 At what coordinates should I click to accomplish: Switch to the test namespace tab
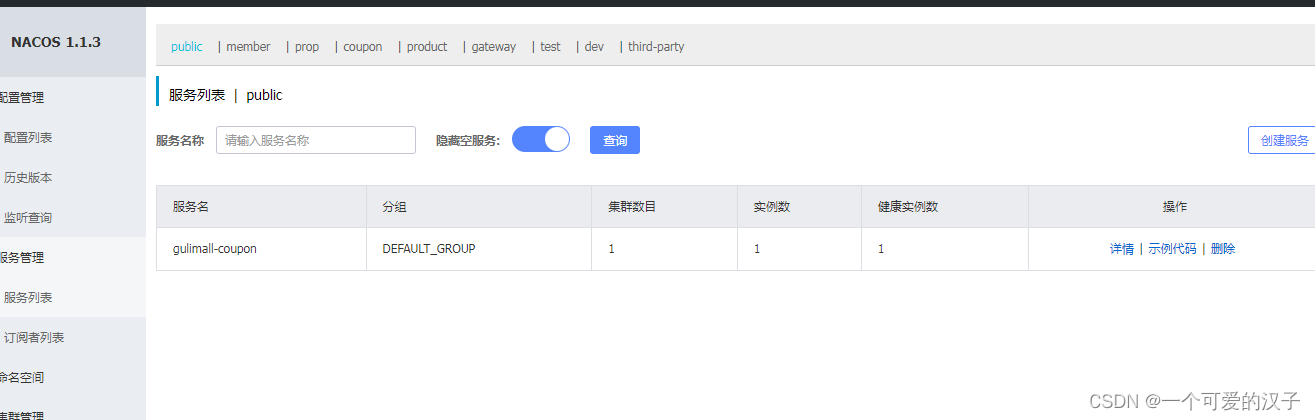(x=550, y=47)
